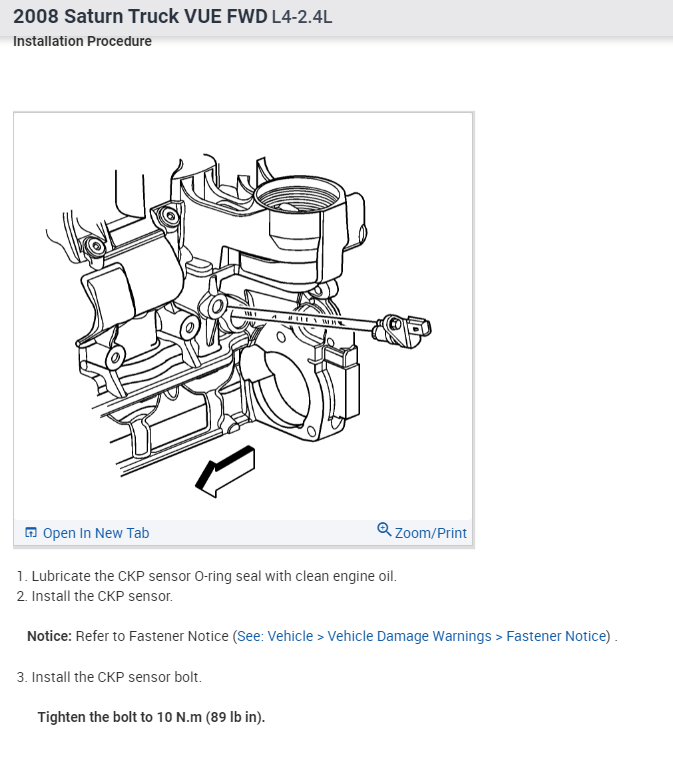Follow the Fastener Notice link text
The height and width of the screenshot is (776, 673).
[x=556, y=636]
